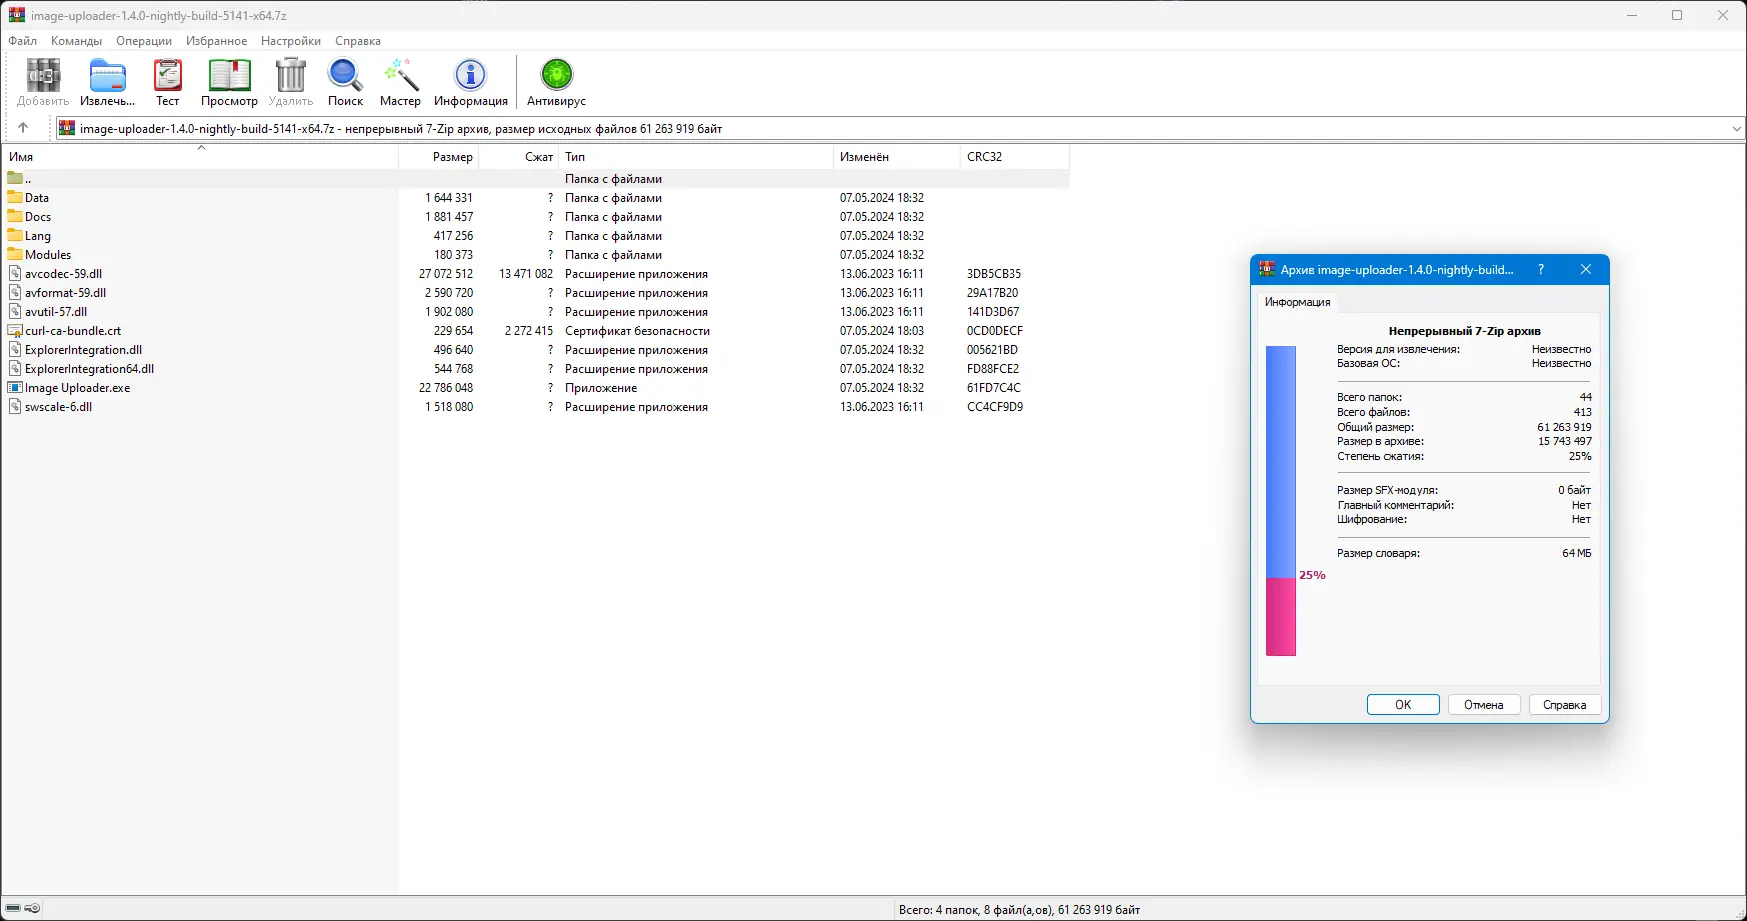Click the Справка button in dialog
1747x921 pixels.
coord(1565,705)
